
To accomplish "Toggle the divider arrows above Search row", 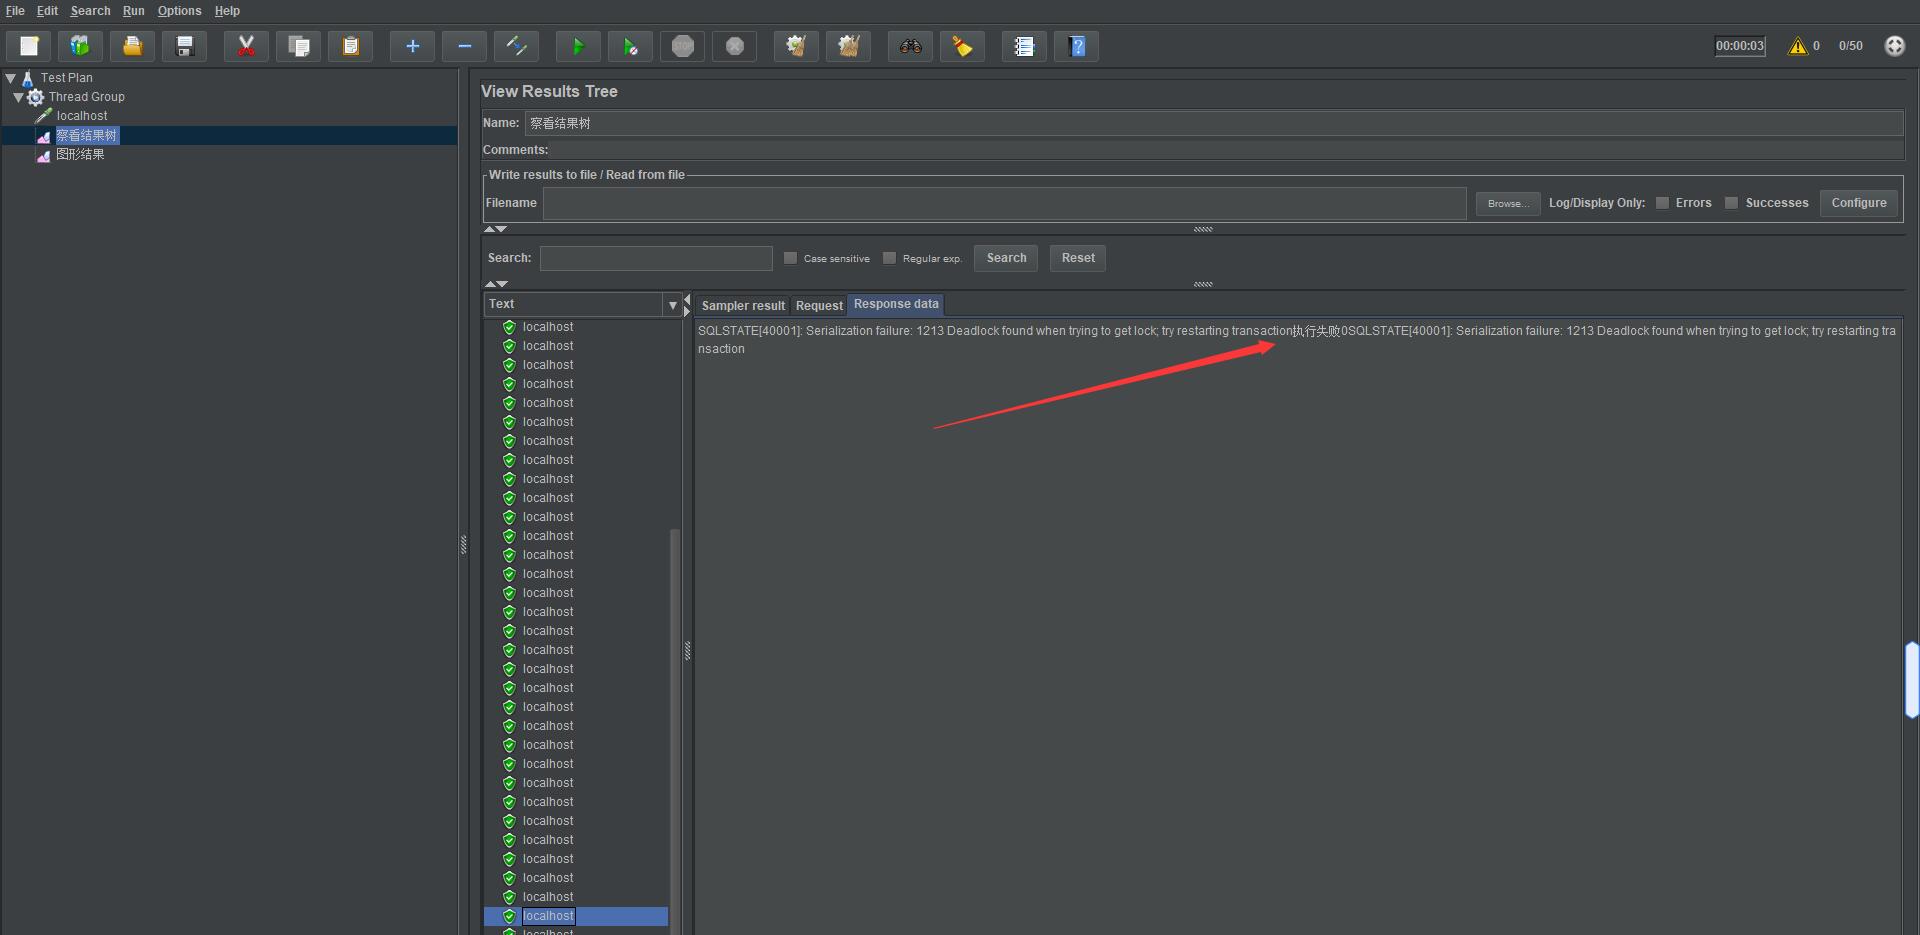I will (x=496, y=229).
